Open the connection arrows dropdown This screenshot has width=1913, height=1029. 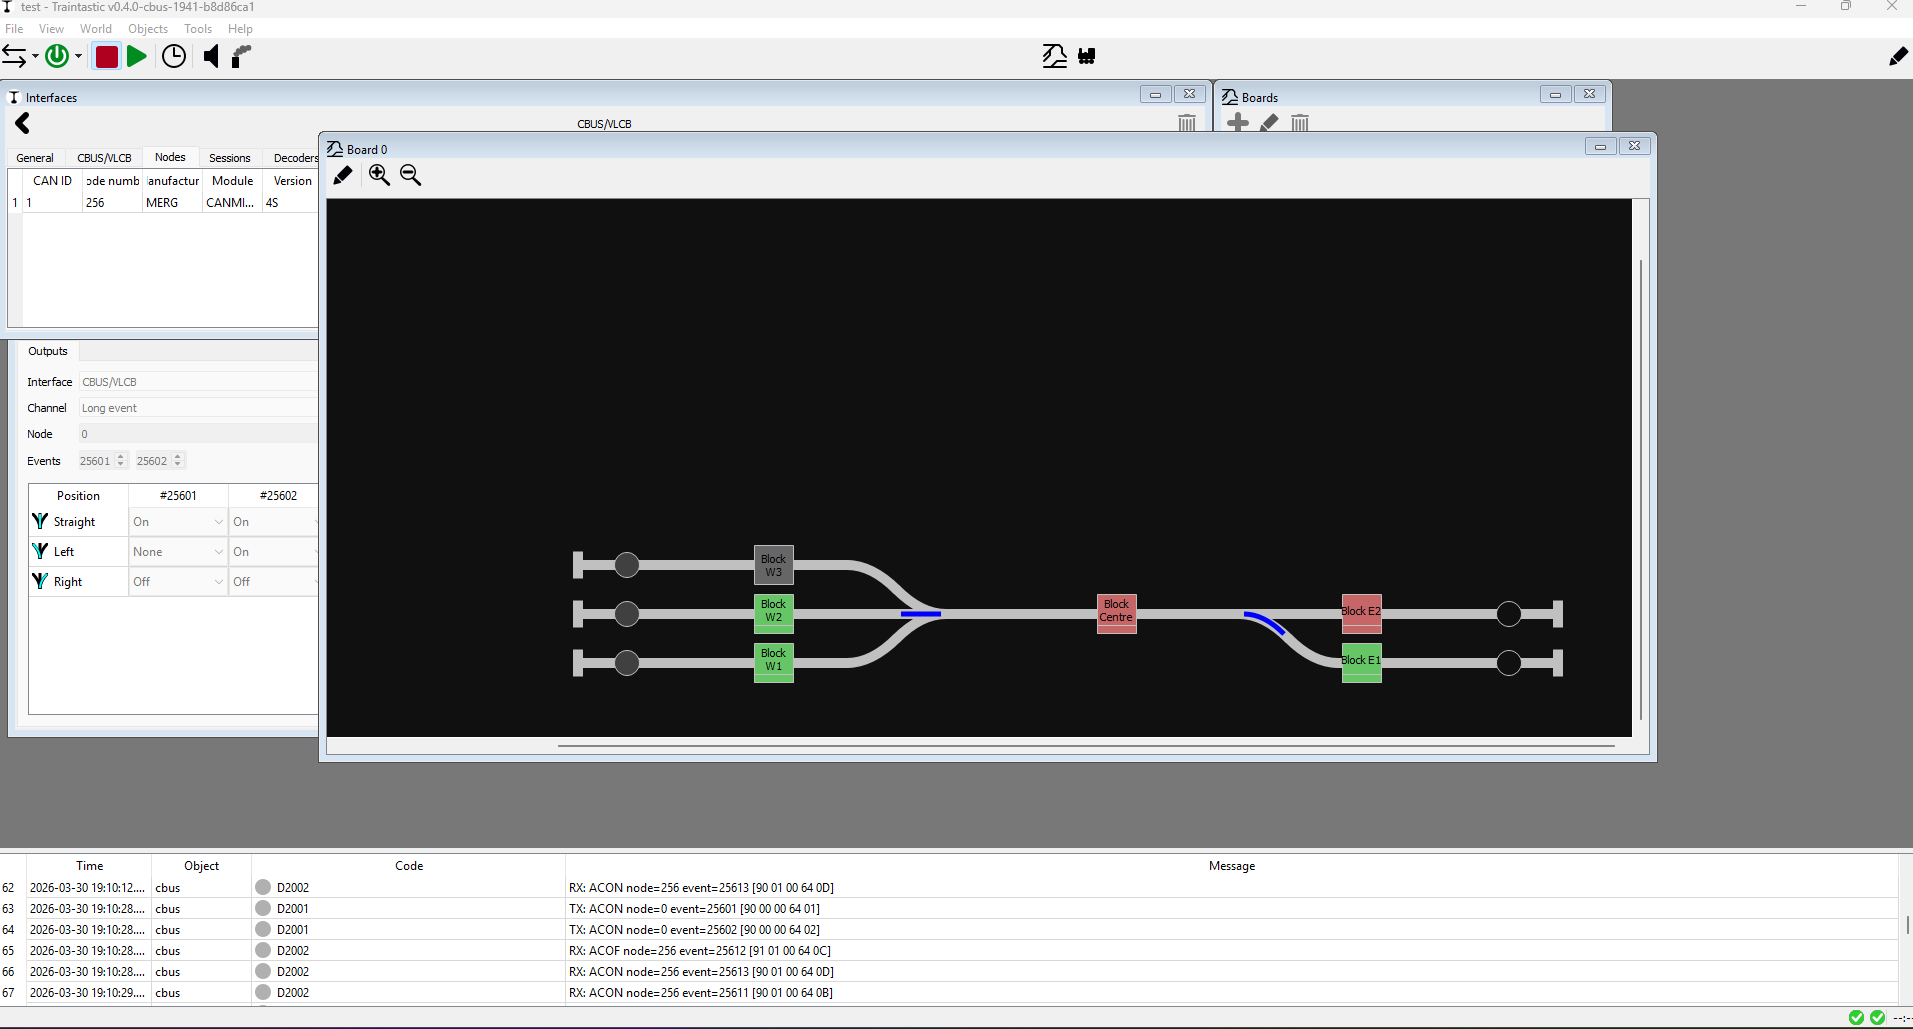point(19,57)
